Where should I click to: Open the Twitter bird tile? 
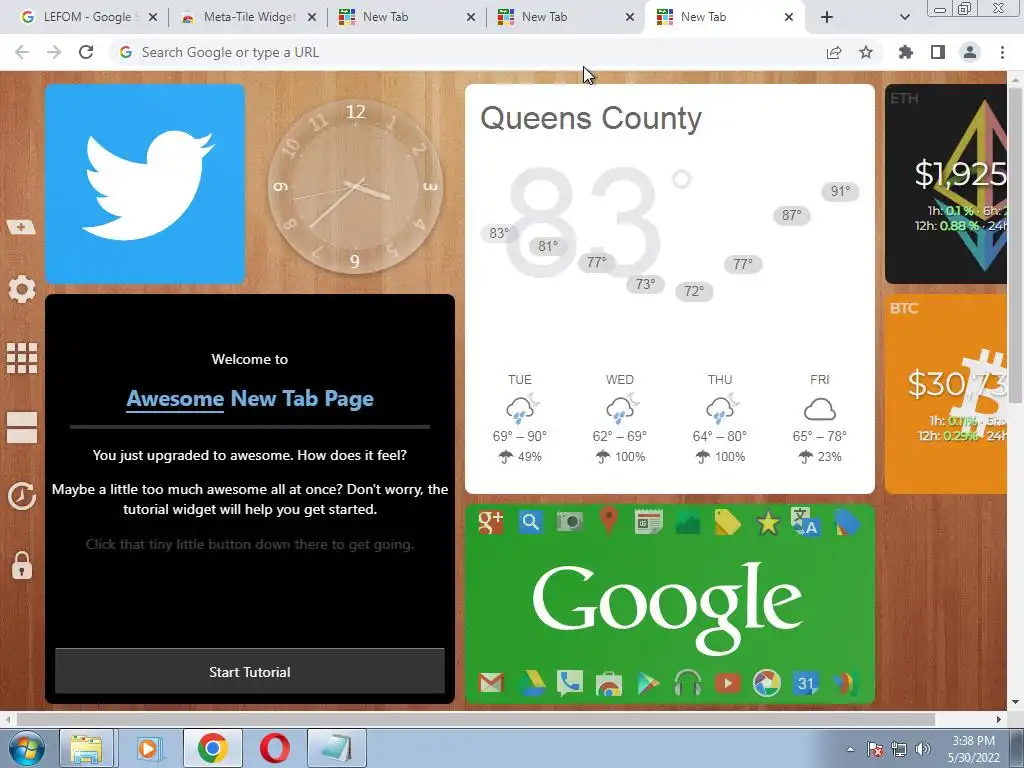click(145, 184)
